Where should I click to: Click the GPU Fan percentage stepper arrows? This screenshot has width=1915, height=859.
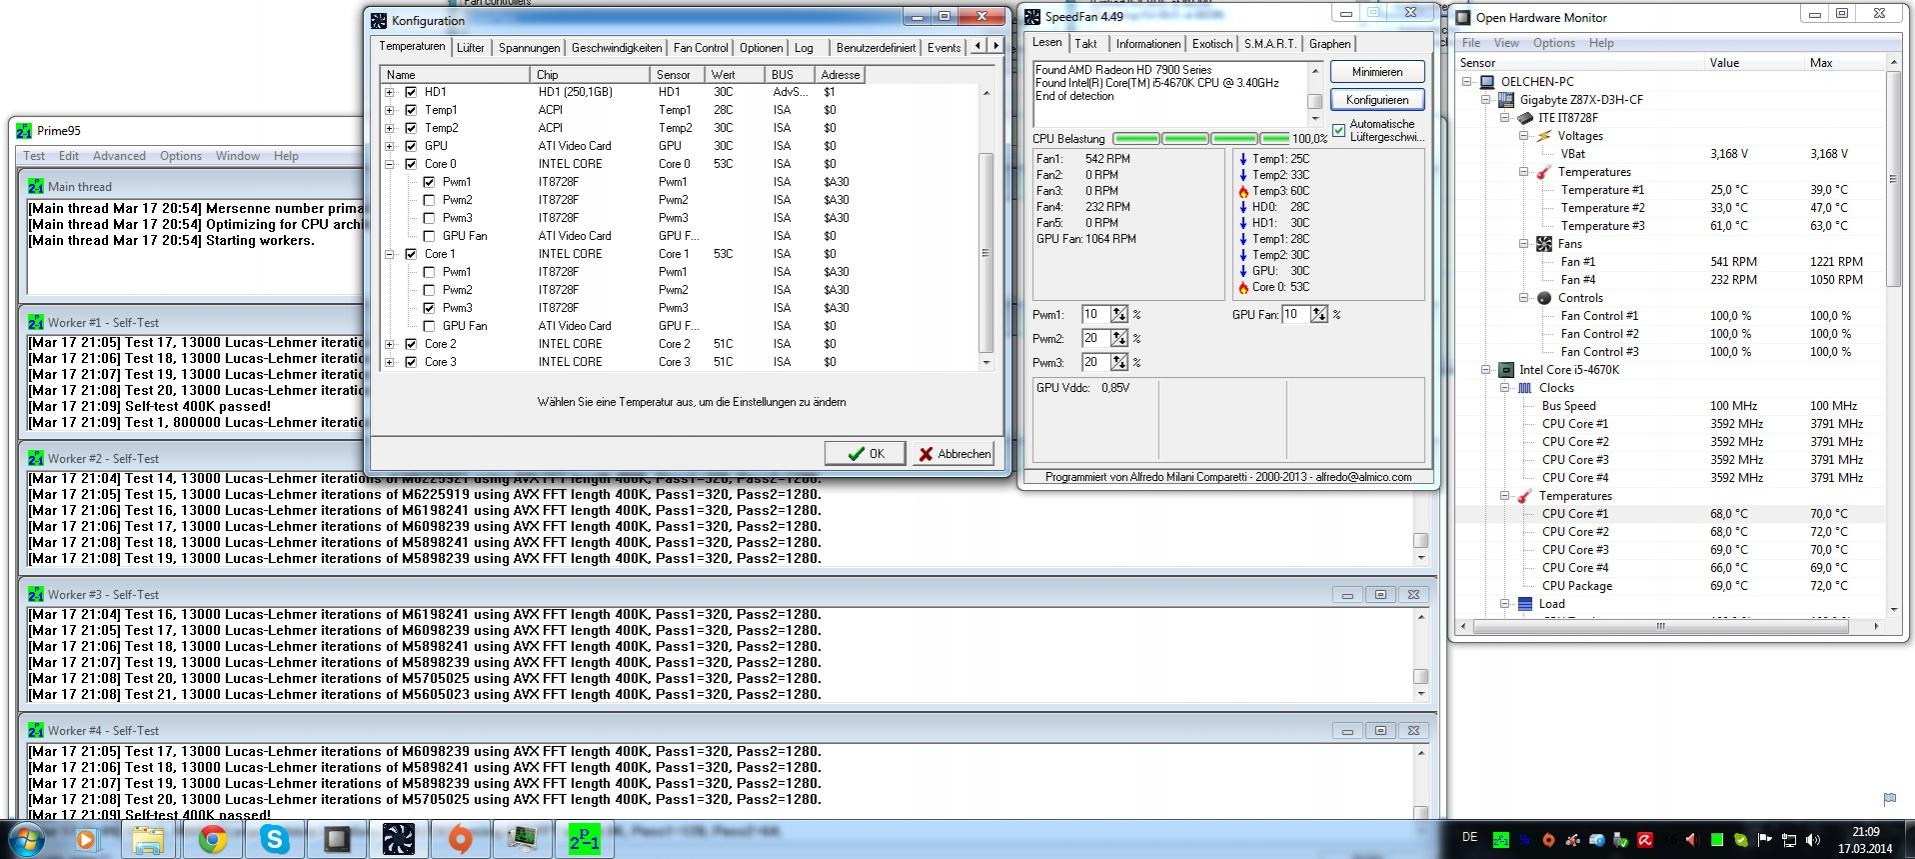point(1319,314)
